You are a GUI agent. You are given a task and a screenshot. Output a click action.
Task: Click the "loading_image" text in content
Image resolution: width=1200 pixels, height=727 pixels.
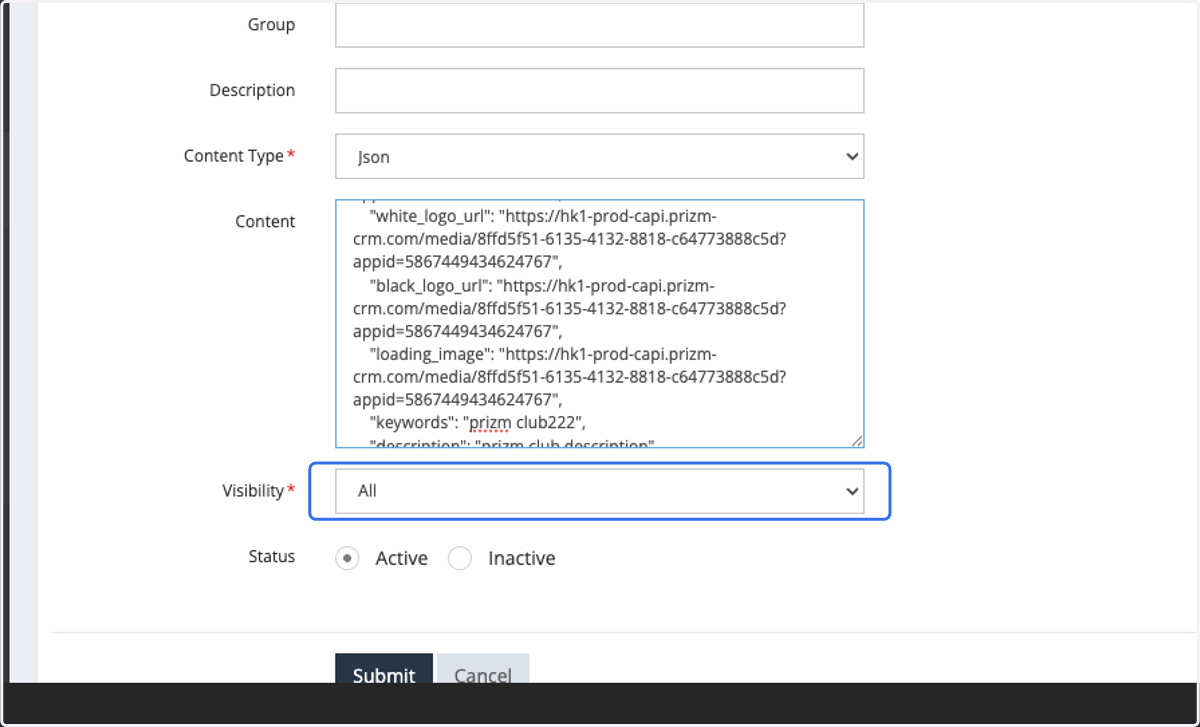point(430,354)
